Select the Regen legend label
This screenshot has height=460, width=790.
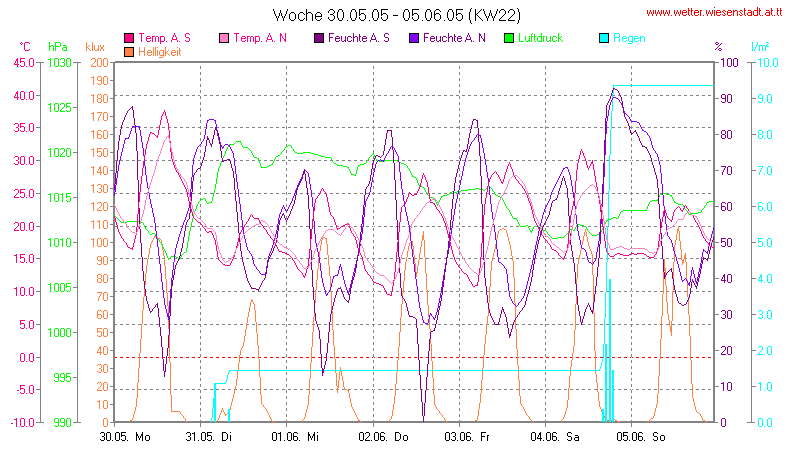[x=629, y=38]
